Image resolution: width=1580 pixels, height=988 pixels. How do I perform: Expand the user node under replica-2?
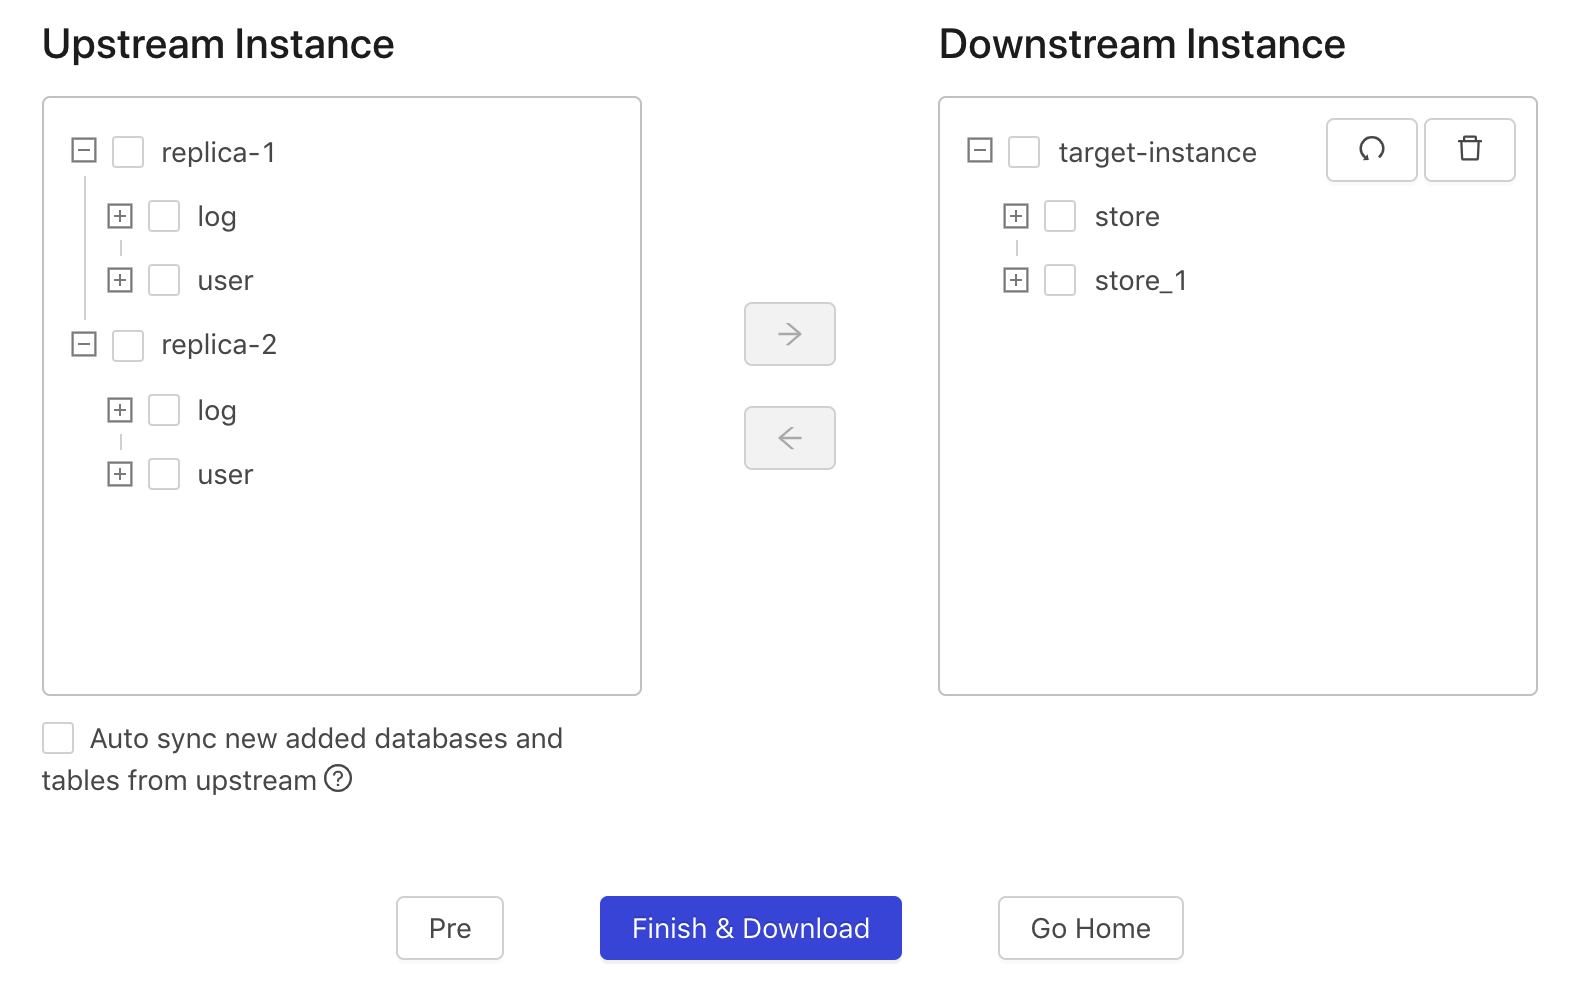120,474
